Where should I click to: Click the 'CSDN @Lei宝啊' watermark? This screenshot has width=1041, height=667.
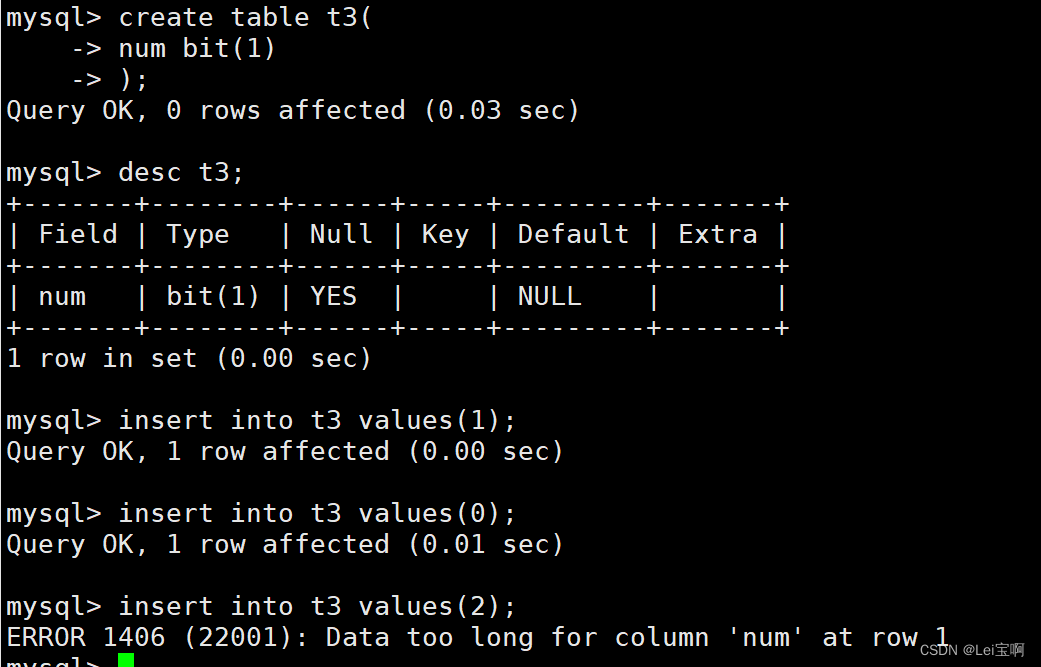971,650
